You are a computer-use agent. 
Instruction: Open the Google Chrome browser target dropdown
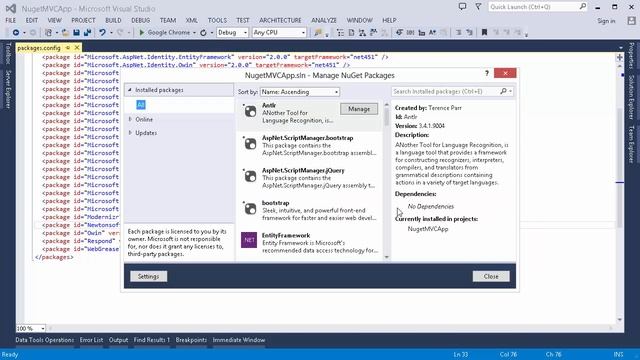pyautogui.click(x=194, y=33)
